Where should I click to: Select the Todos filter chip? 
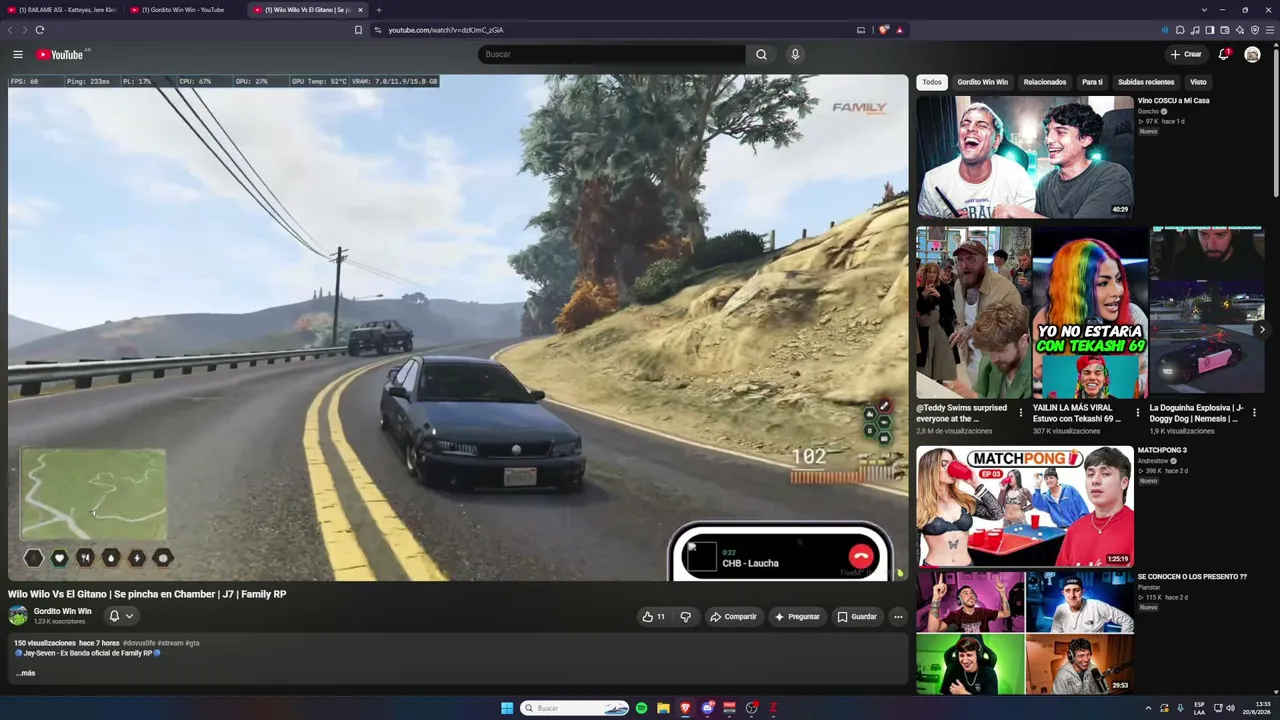tap(932, 82)
